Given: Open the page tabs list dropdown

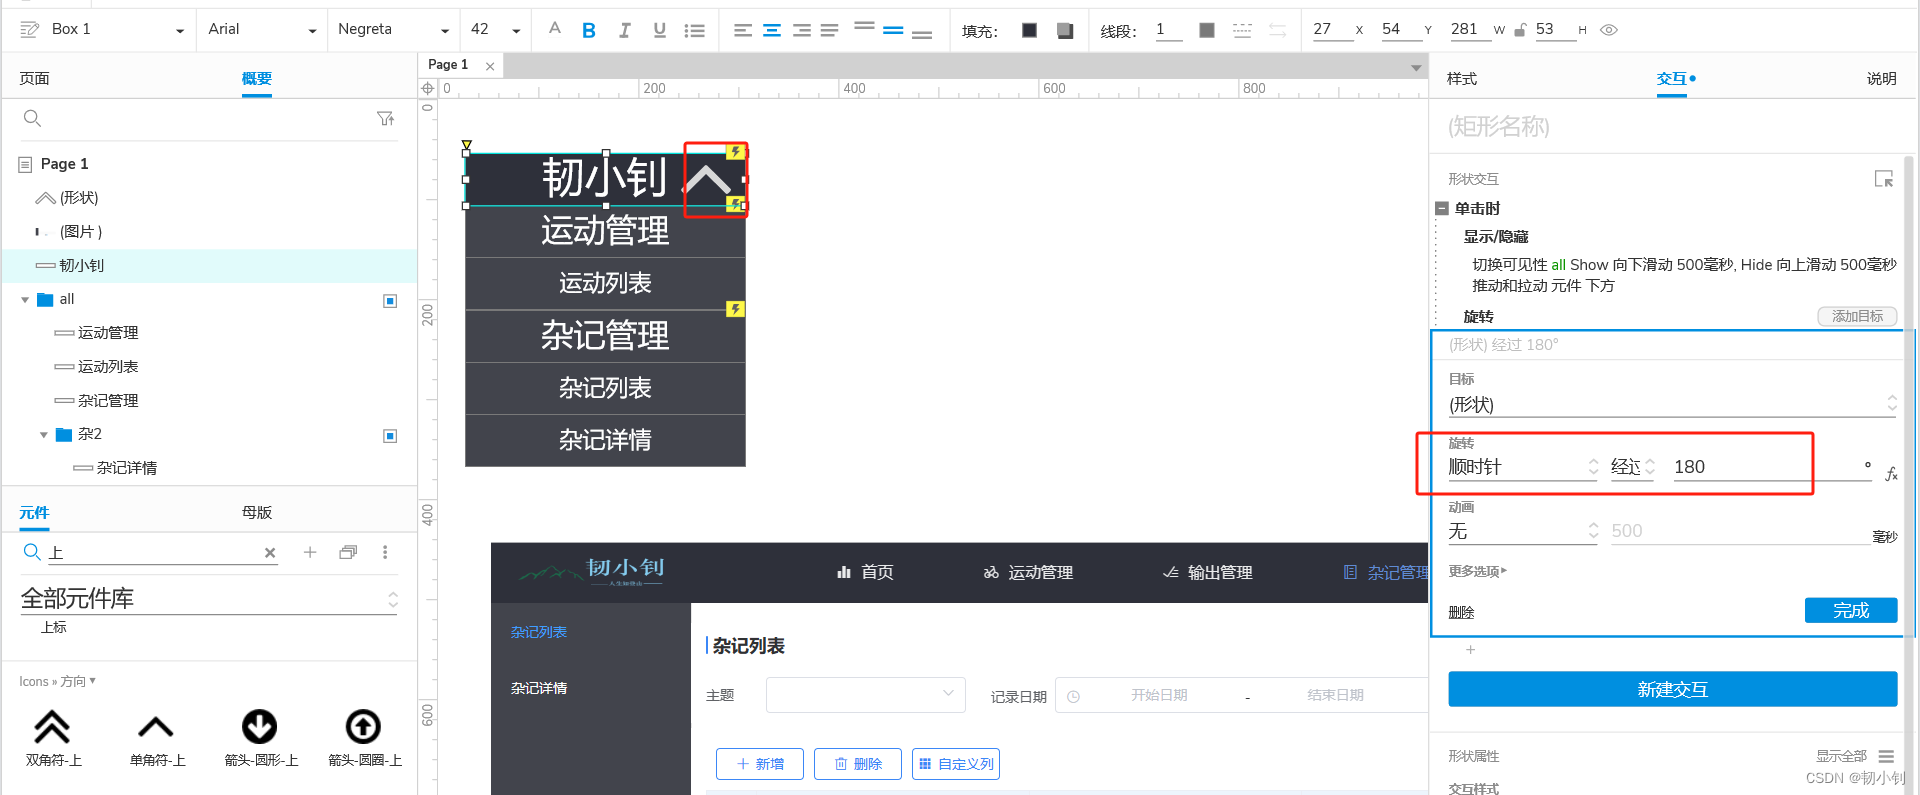Looking at the screenshot, I should pos(1416,68).
